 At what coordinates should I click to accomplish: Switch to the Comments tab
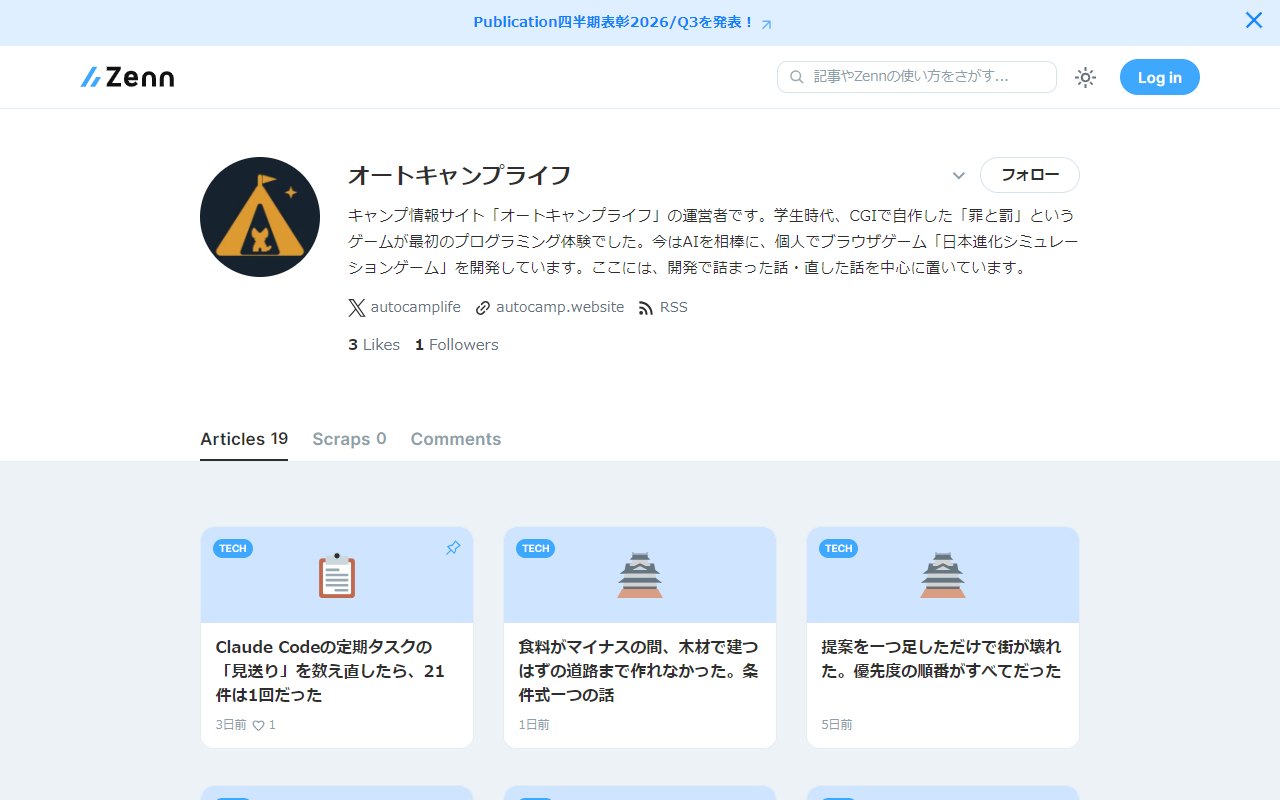pos(456,439)
